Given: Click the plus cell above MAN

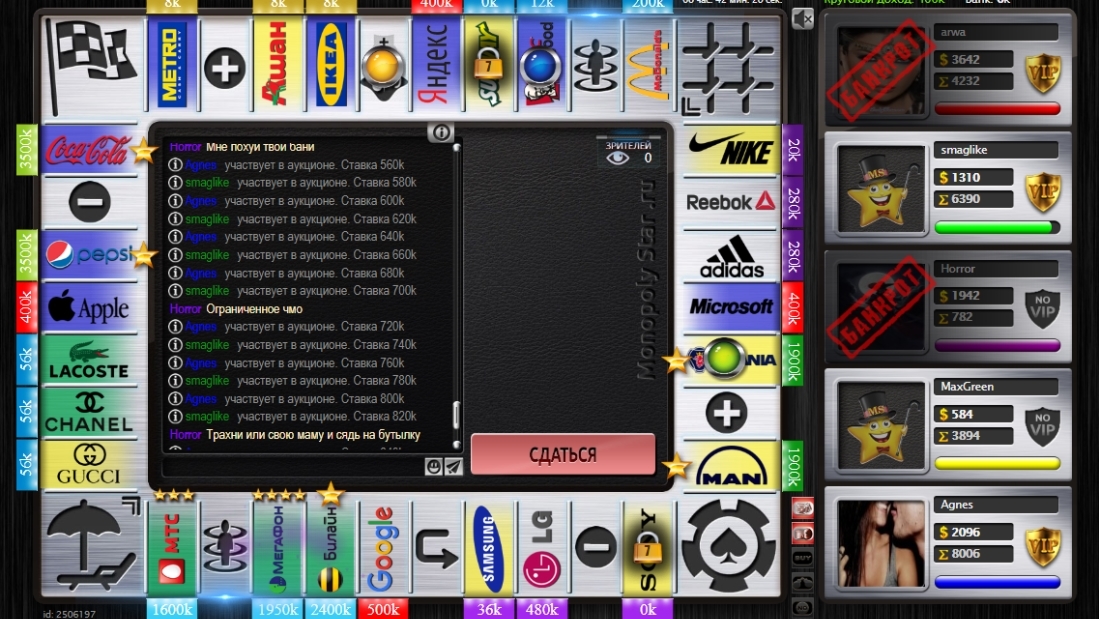Looking at the screenshot, I should tap(727, 412).
